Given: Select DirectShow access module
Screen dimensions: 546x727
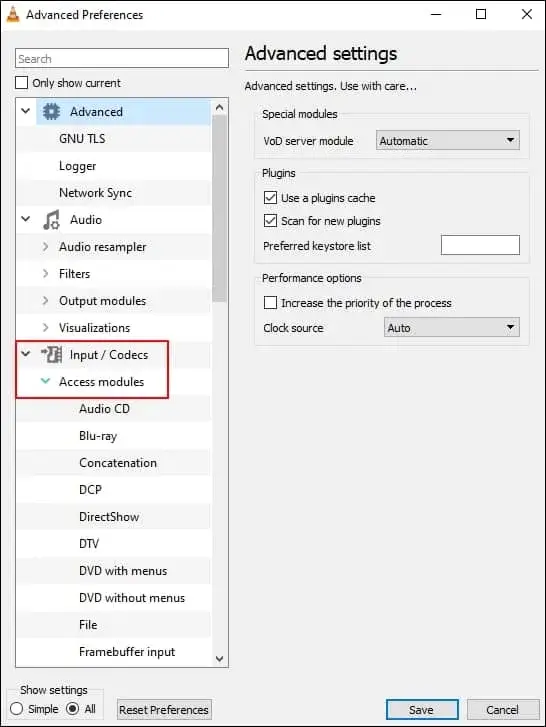Looking at the screenshot, I should pyautogui.click(x=109, y=517).
